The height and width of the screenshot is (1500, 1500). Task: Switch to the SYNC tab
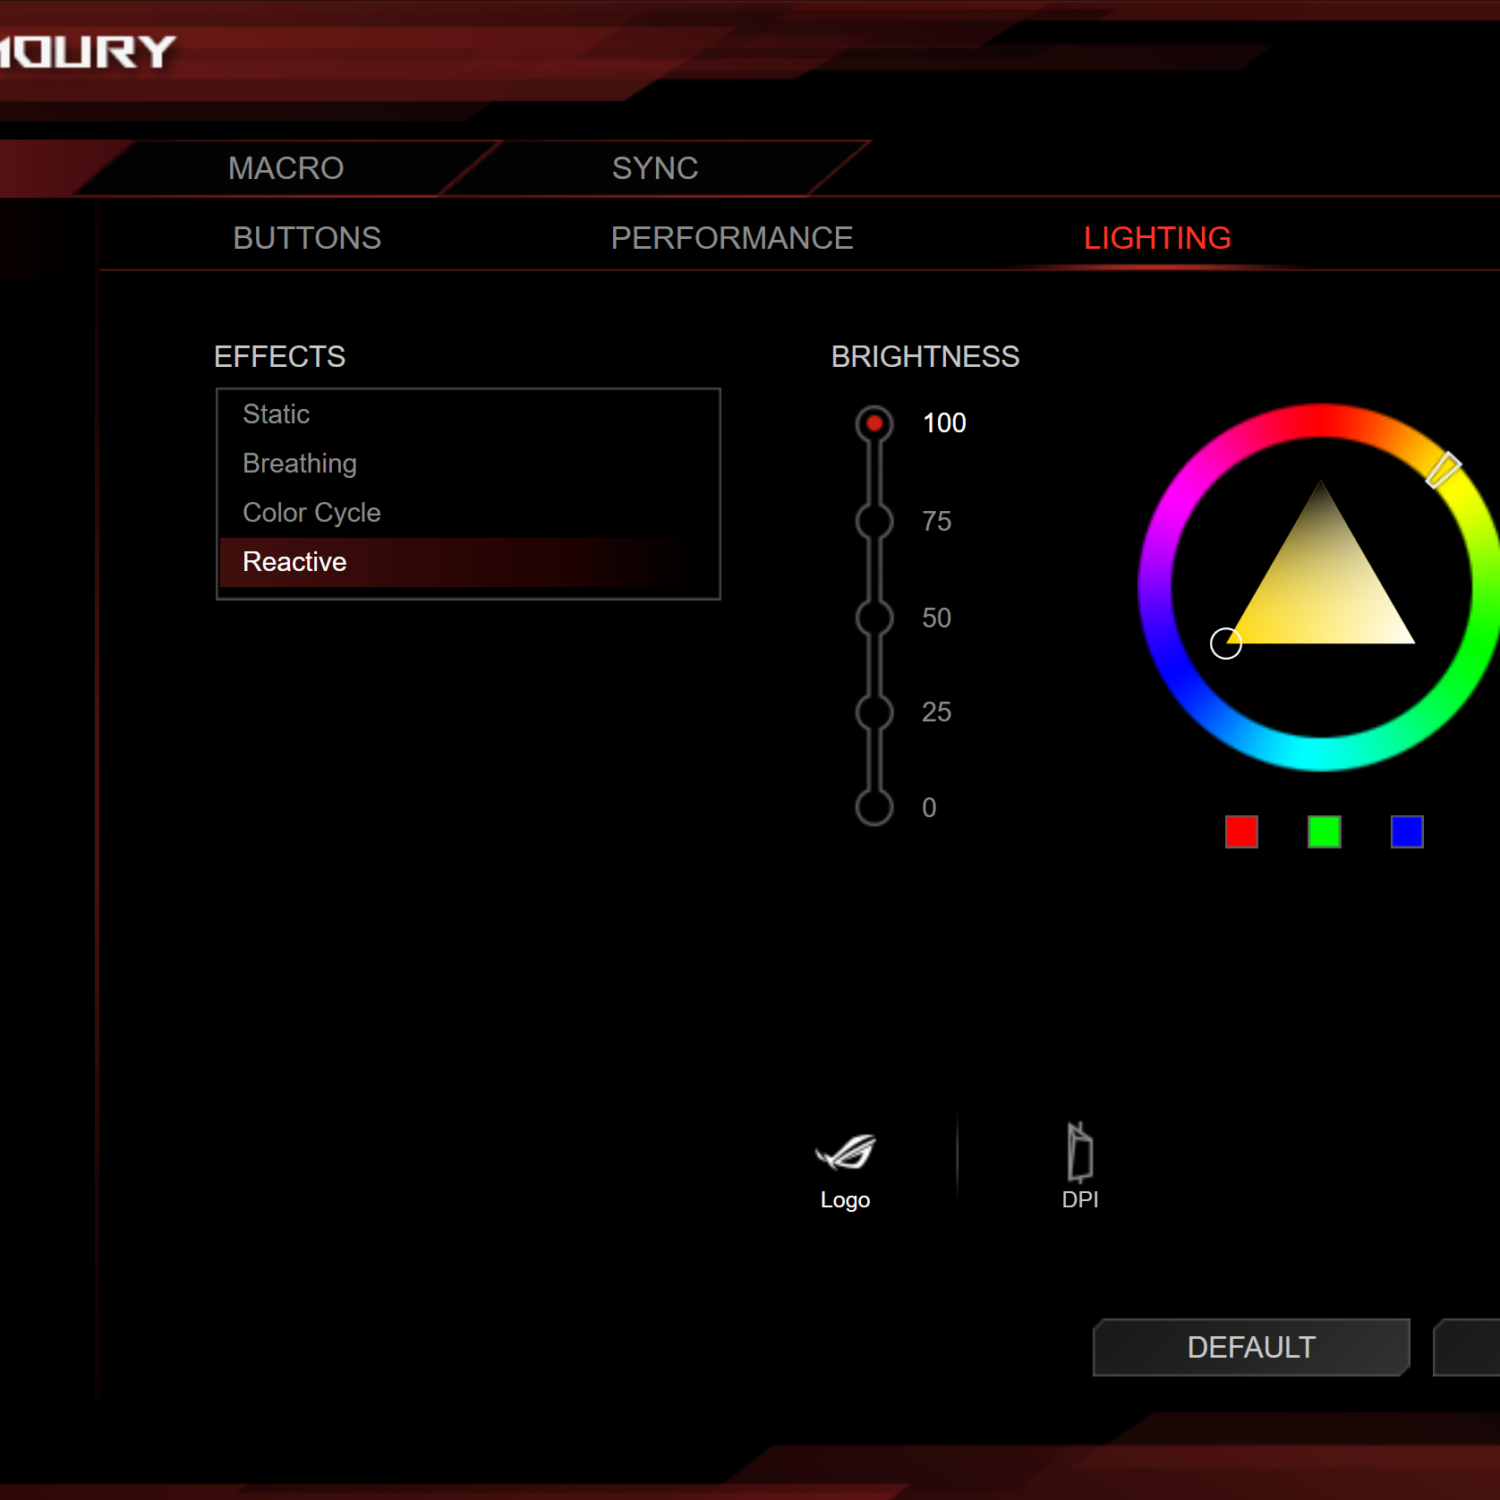[x=655, y=168]
